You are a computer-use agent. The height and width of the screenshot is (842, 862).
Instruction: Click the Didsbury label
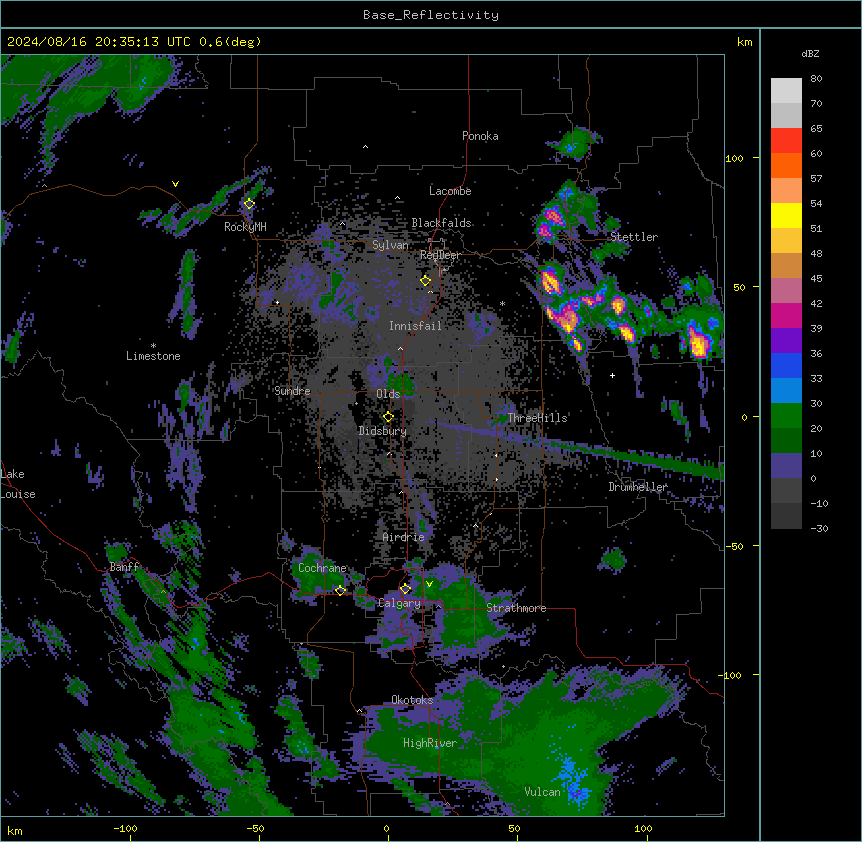click(x=382, y=431)
